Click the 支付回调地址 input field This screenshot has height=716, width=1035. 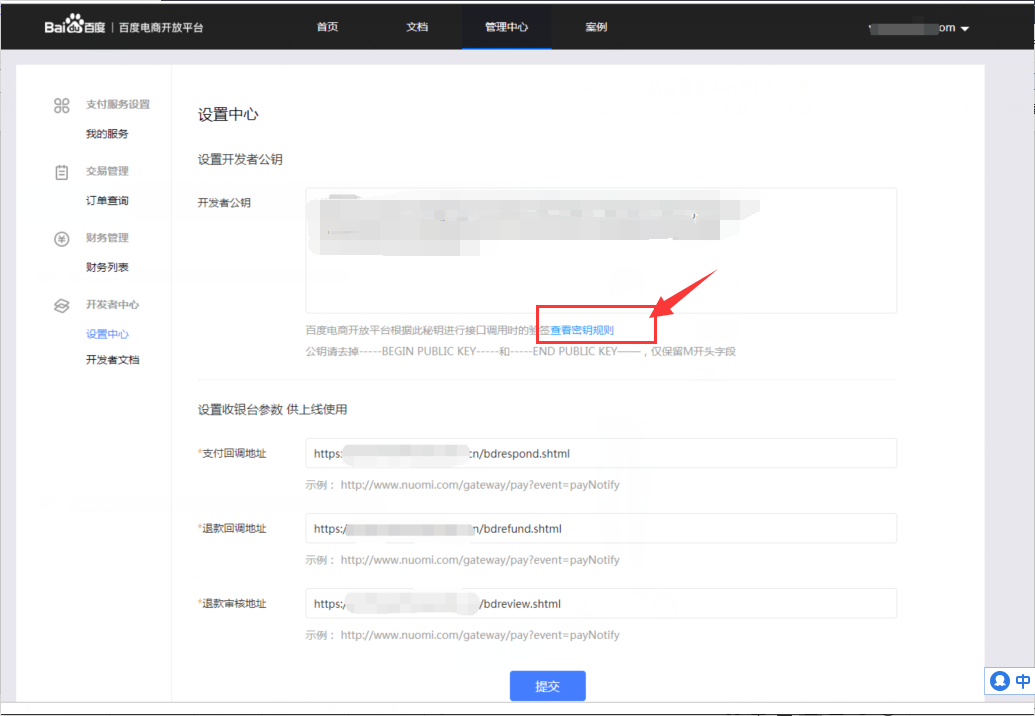point(601,453)
